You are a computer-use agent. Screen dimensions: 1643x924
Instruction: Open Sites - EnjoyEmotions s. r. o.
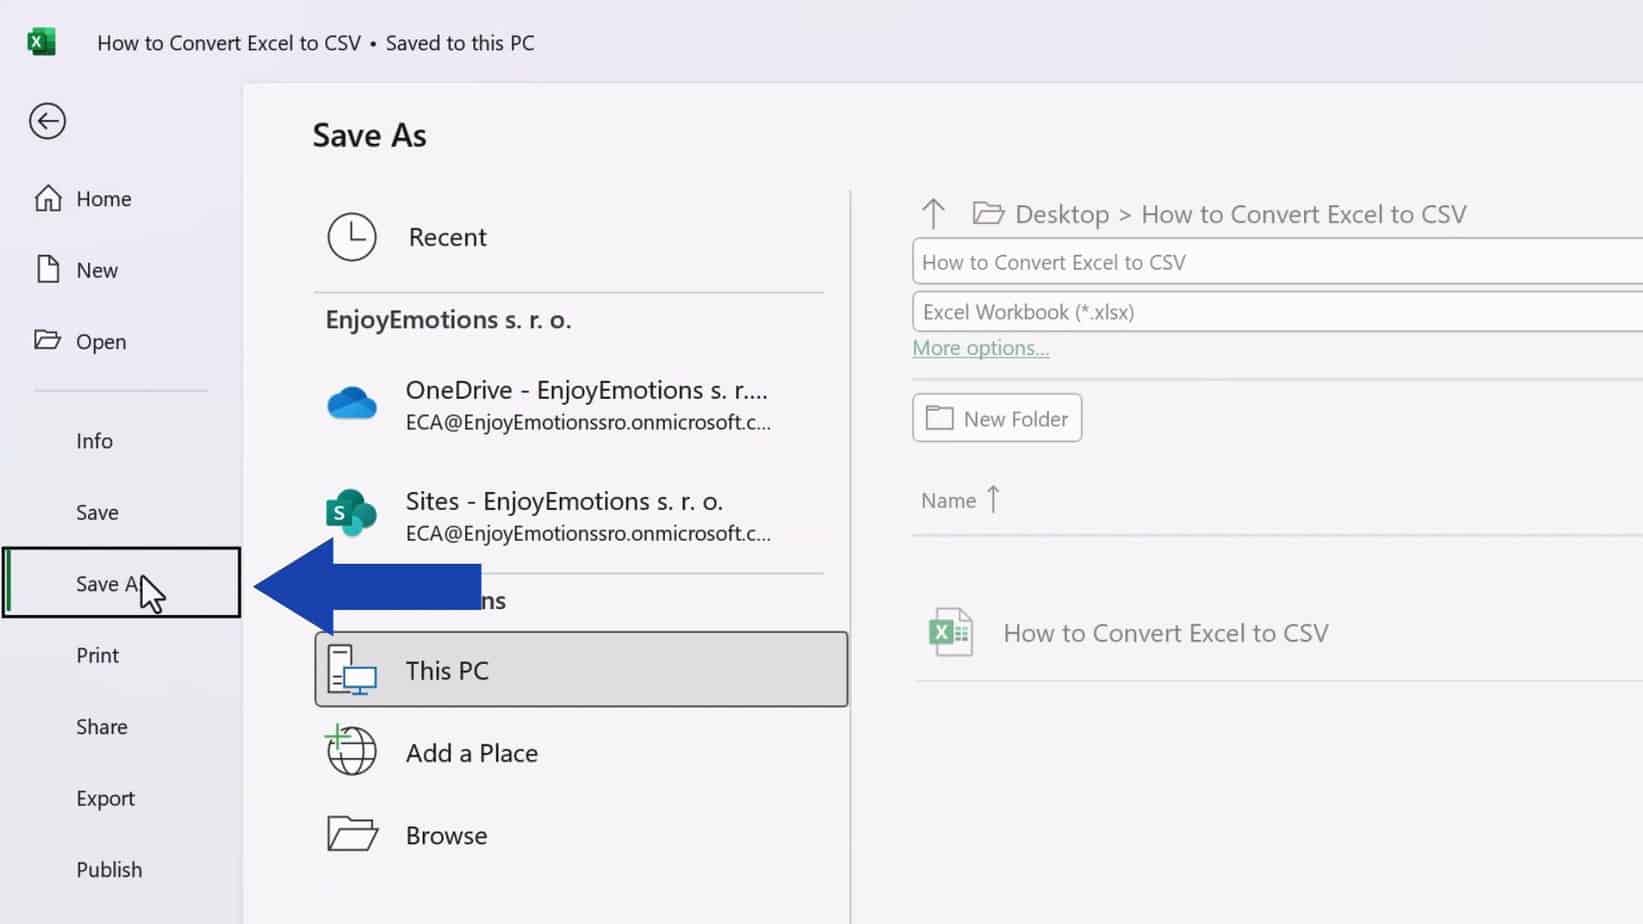tap(563, 515)
